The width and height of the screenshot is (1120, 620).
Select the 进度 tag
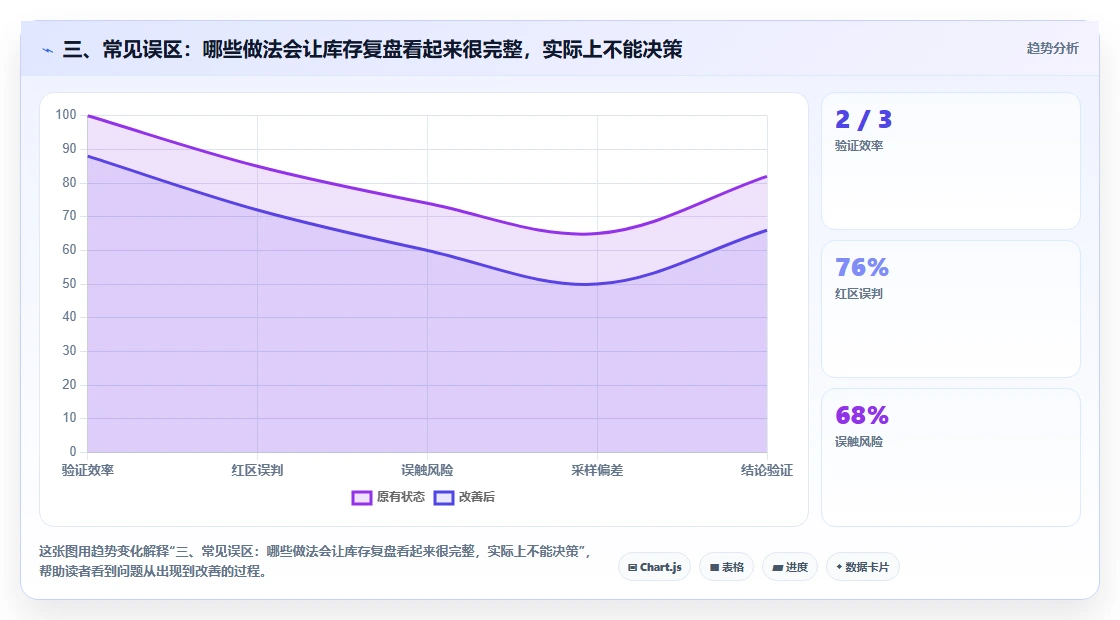pyautogui.click(x=790, y=567)
